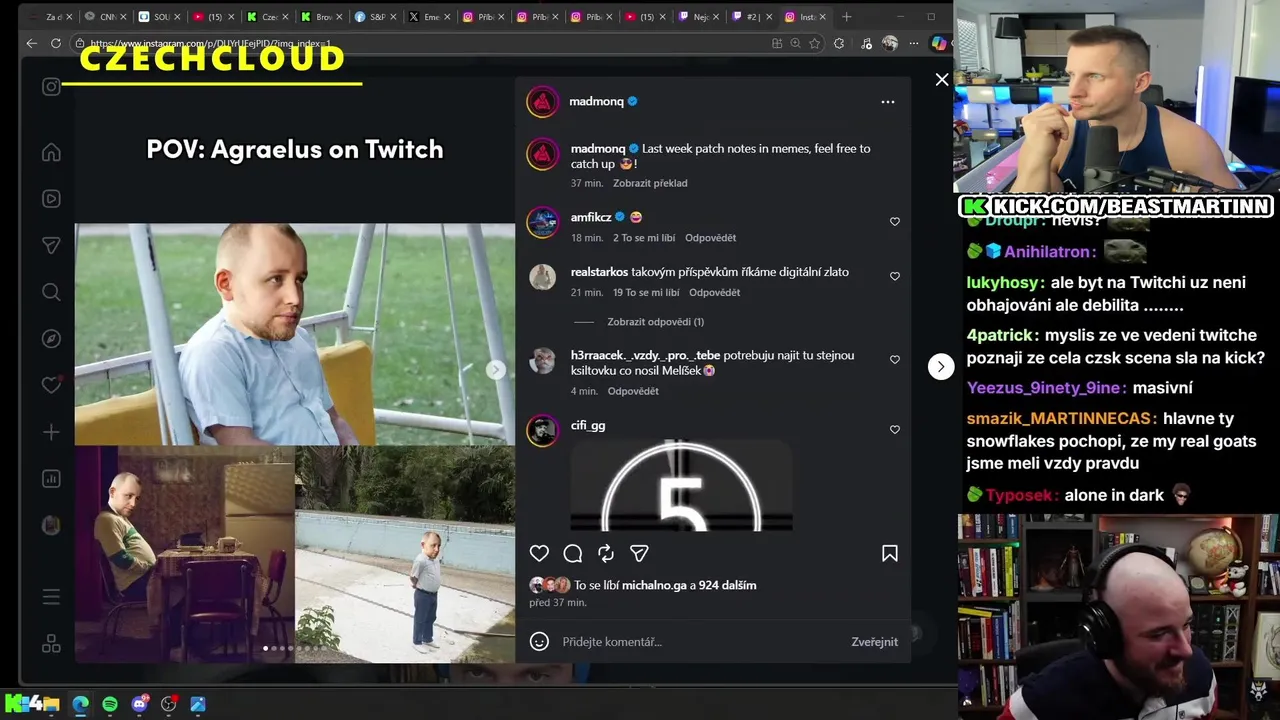
Task: Click the comment bubble icon under post
Action: point(573,553)
